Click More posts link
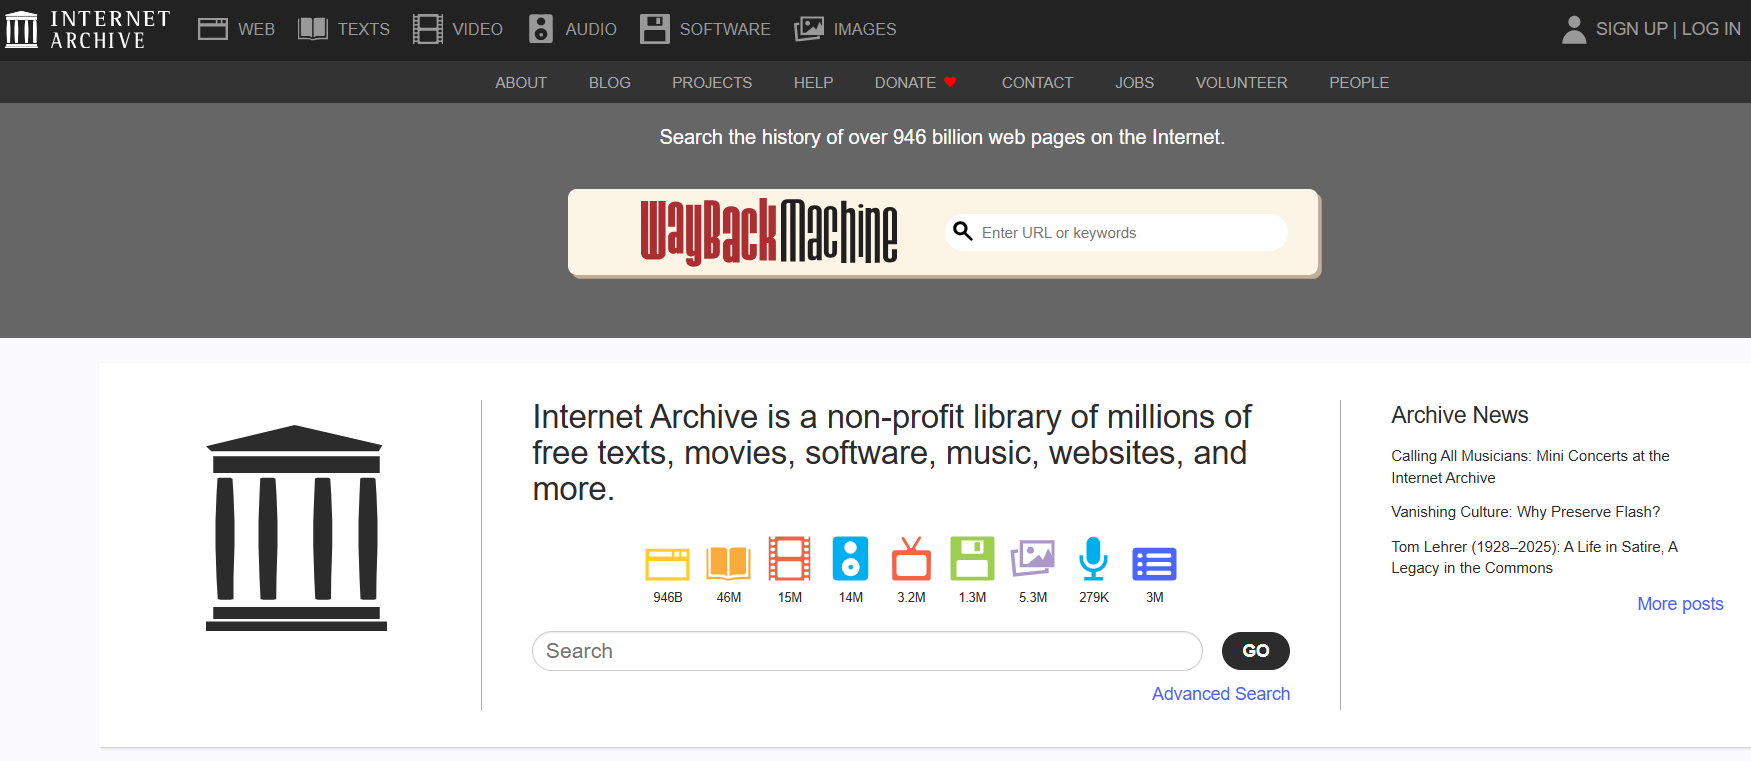The height and width of the screenshot is (761, 1751). pos(1680,604)
